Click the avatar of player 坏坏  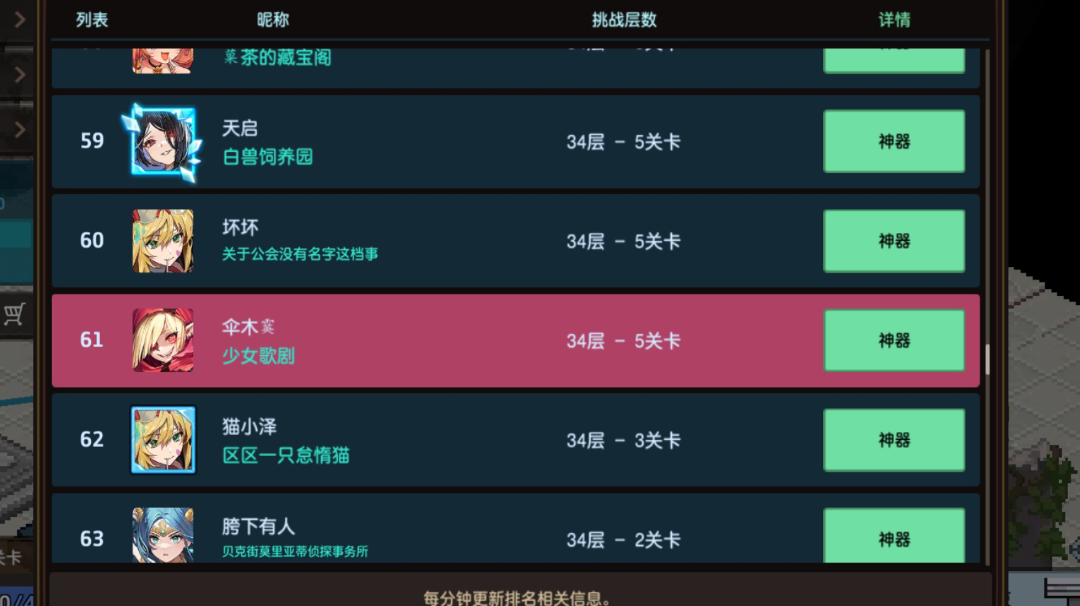point(163,241)
